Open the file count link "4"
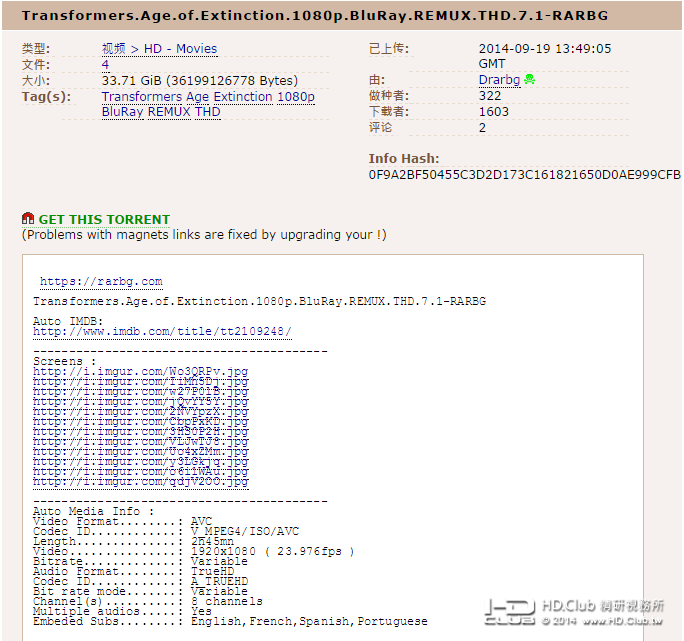This screenshot has height=641, width=684. point(105,65)
